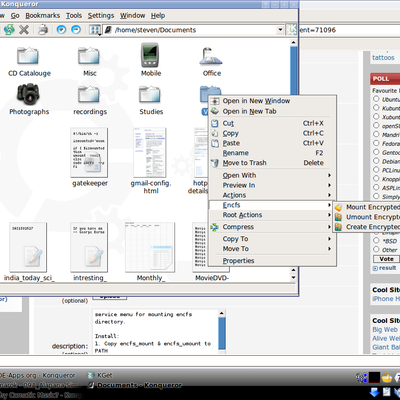Click the Copy icon in context menu
Image resolution: width=400 pixels, height=400 pixels.
click(x=215, y=133)
